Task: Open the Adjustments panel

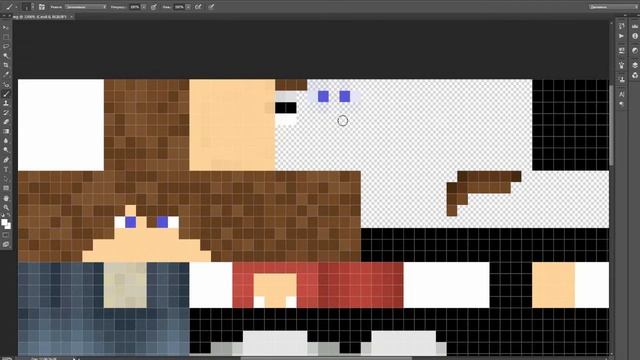Action: (635, 51)
